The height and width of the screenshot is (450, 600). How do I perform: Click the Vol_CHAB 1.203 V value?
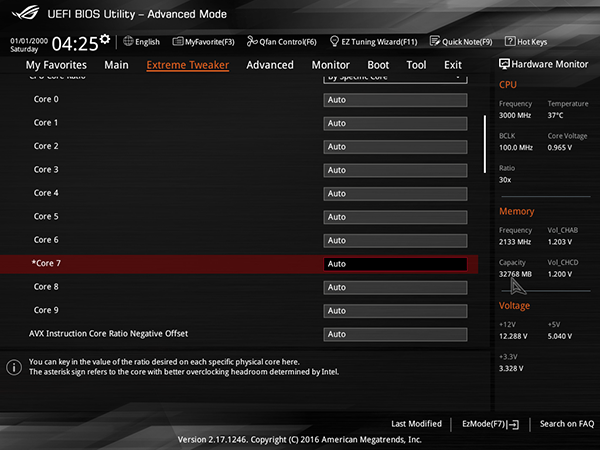tap(559, 242)
